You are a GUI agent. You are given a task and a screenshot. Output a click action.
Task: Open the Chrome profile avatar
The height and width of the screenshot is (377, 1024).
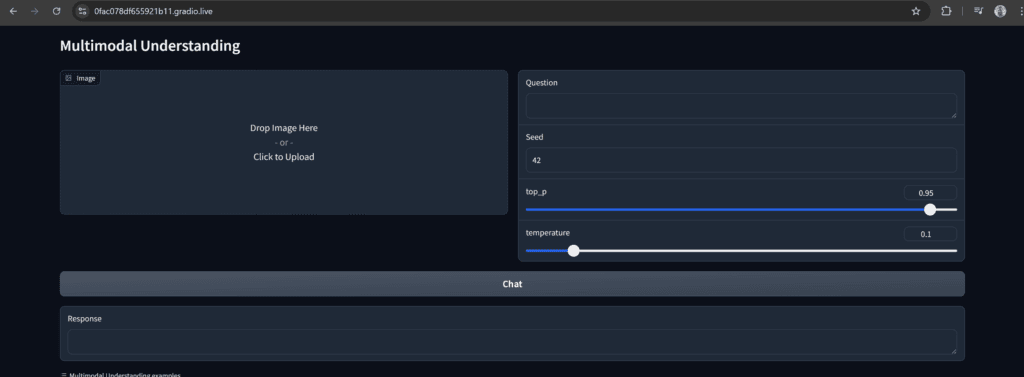[1000, 11]
